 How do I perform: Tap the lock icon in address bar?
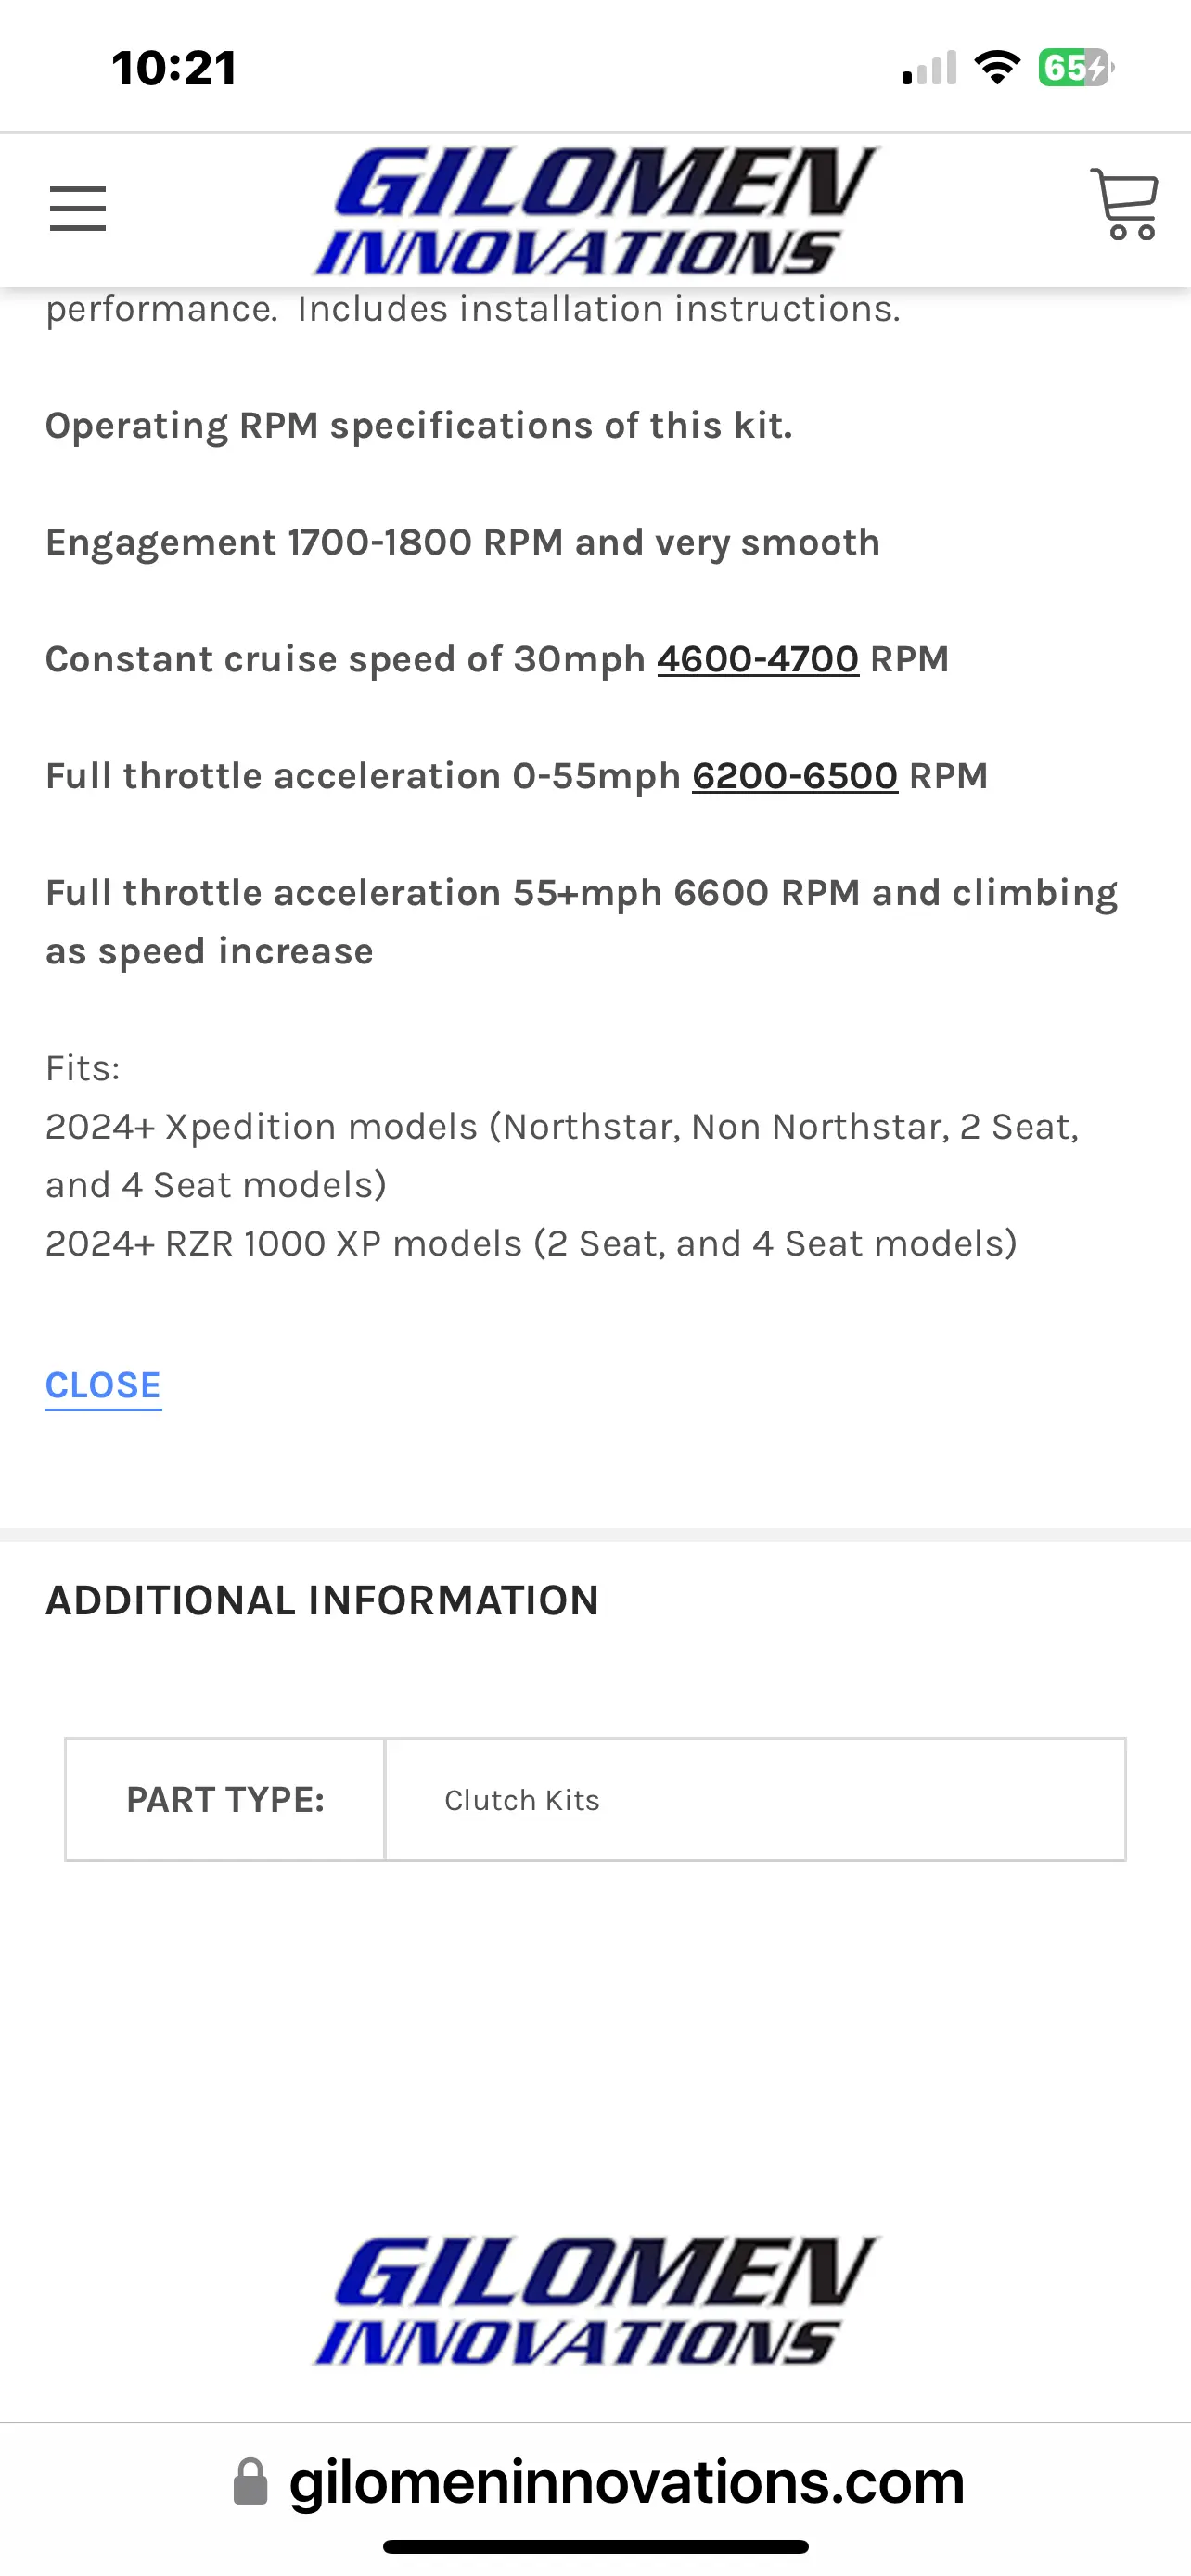[250, 2482]
